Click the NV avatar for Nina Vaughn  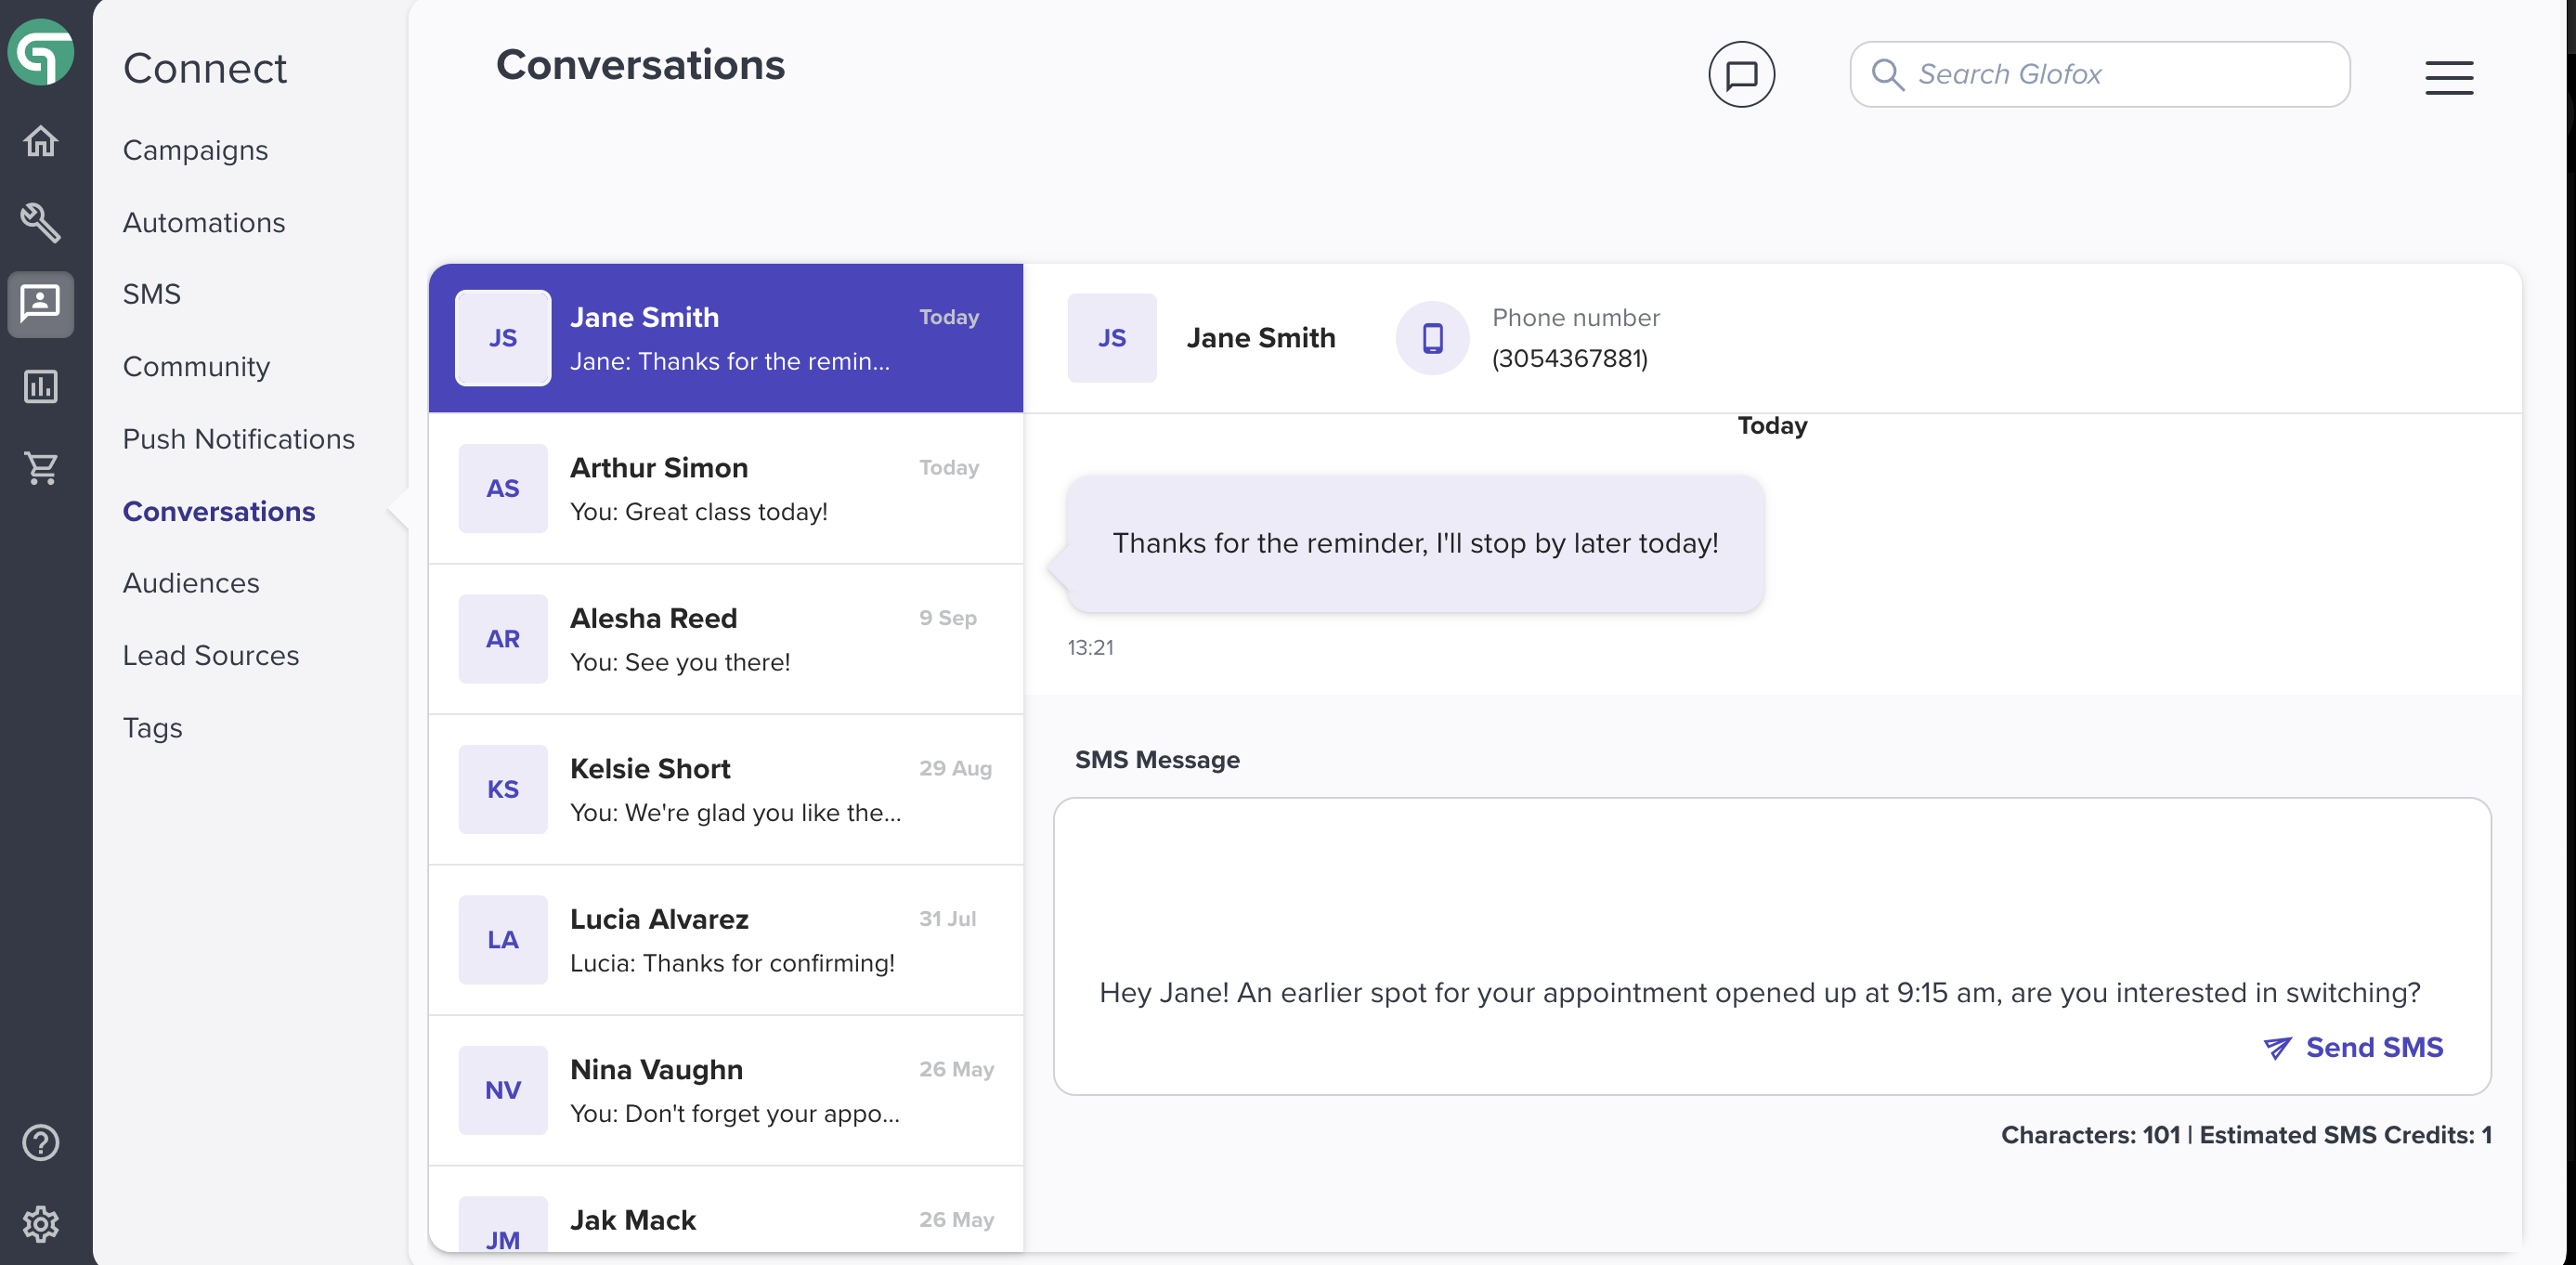pos(503,1090)
